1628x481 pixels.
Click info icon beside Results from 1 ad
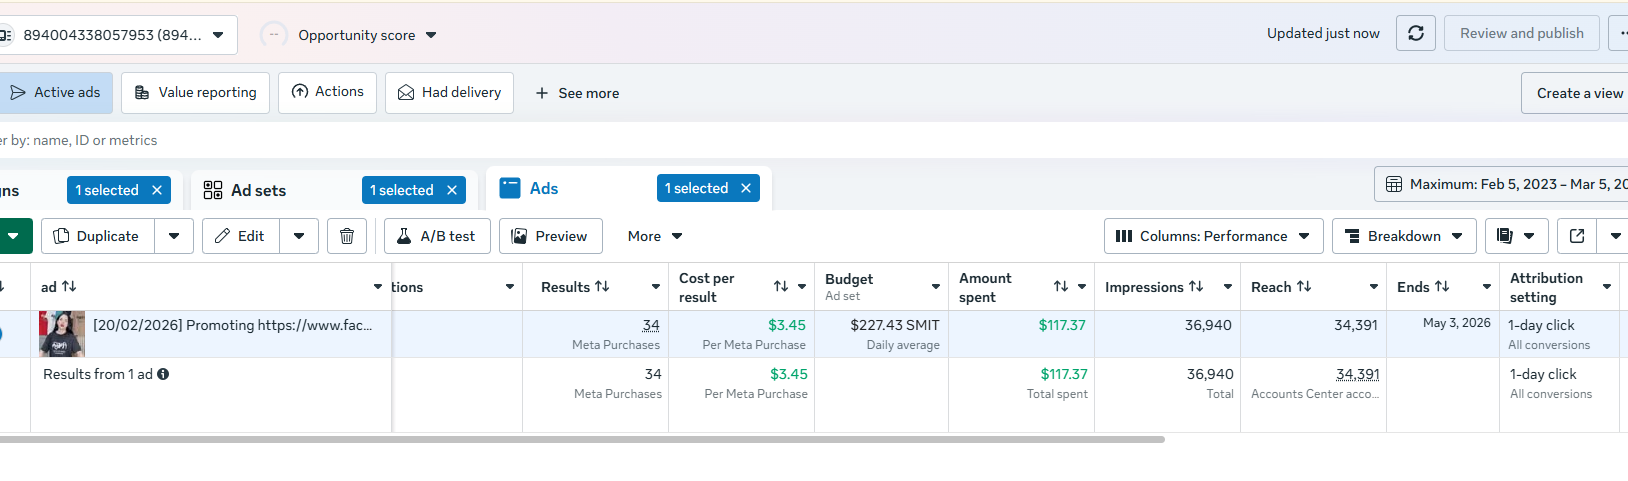pyautogui.click(x=163, y=374)
